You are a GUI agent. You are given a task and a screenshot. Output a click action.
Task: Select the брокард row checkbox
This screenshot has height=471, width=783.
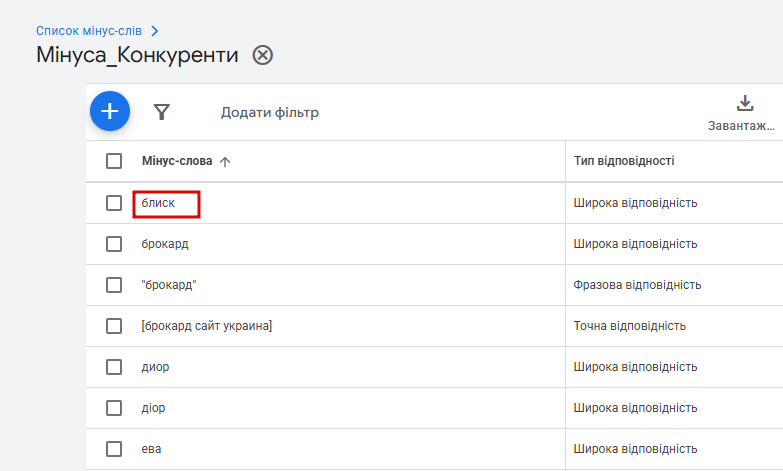pyautogui.click(x=114, y=244)
